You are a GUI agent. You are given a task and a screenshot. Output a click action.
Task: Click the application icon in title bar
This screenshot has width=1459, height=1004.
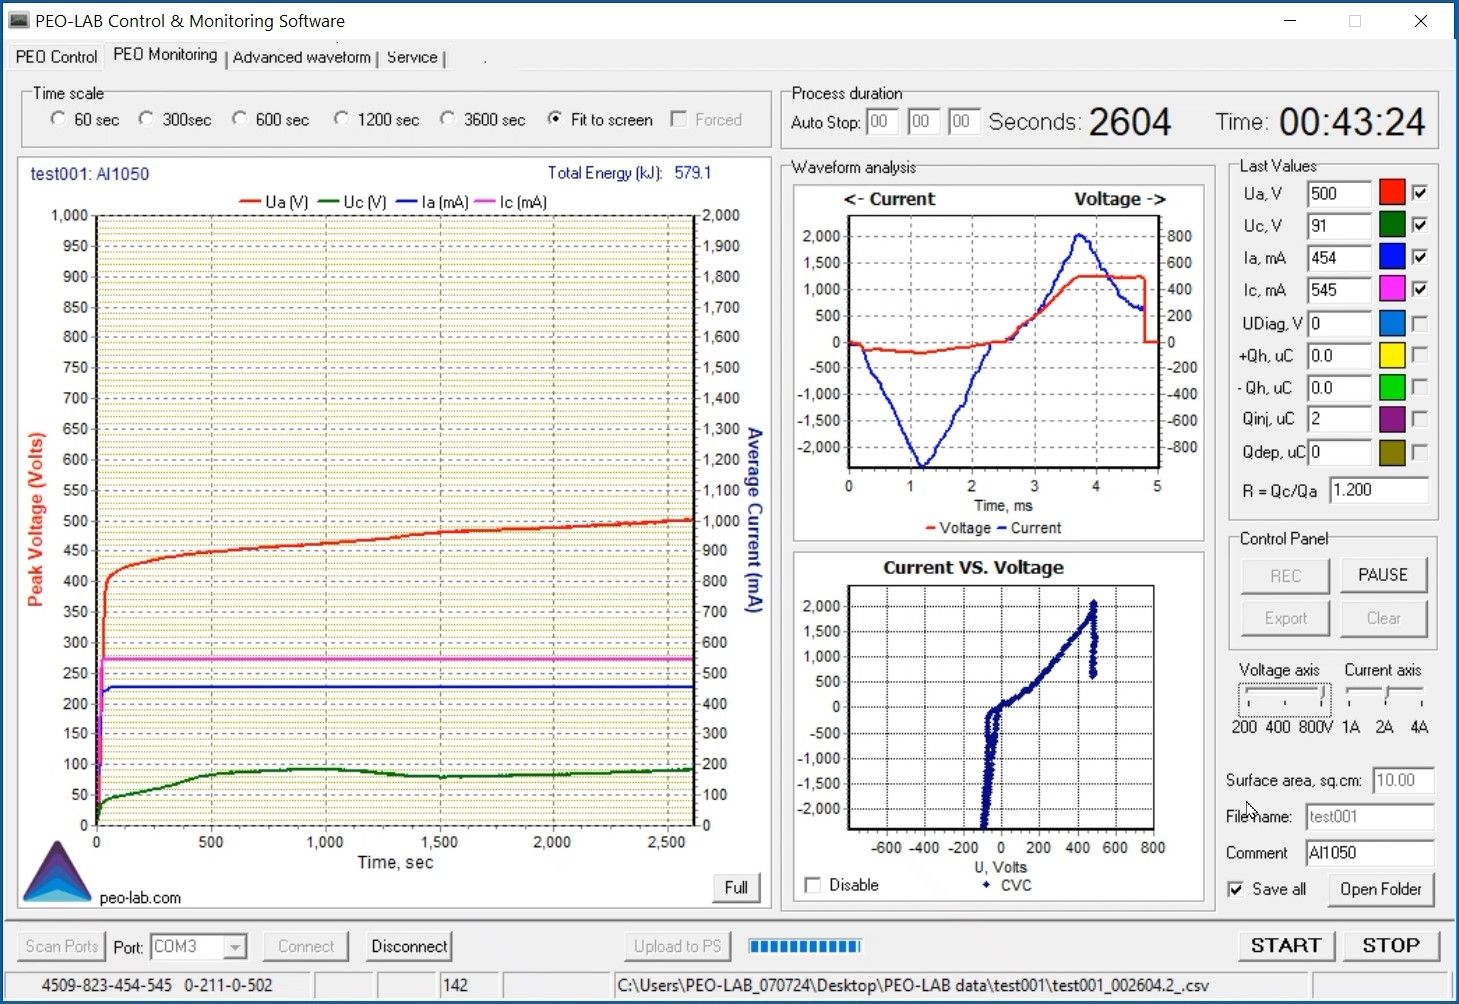[19, 20]
